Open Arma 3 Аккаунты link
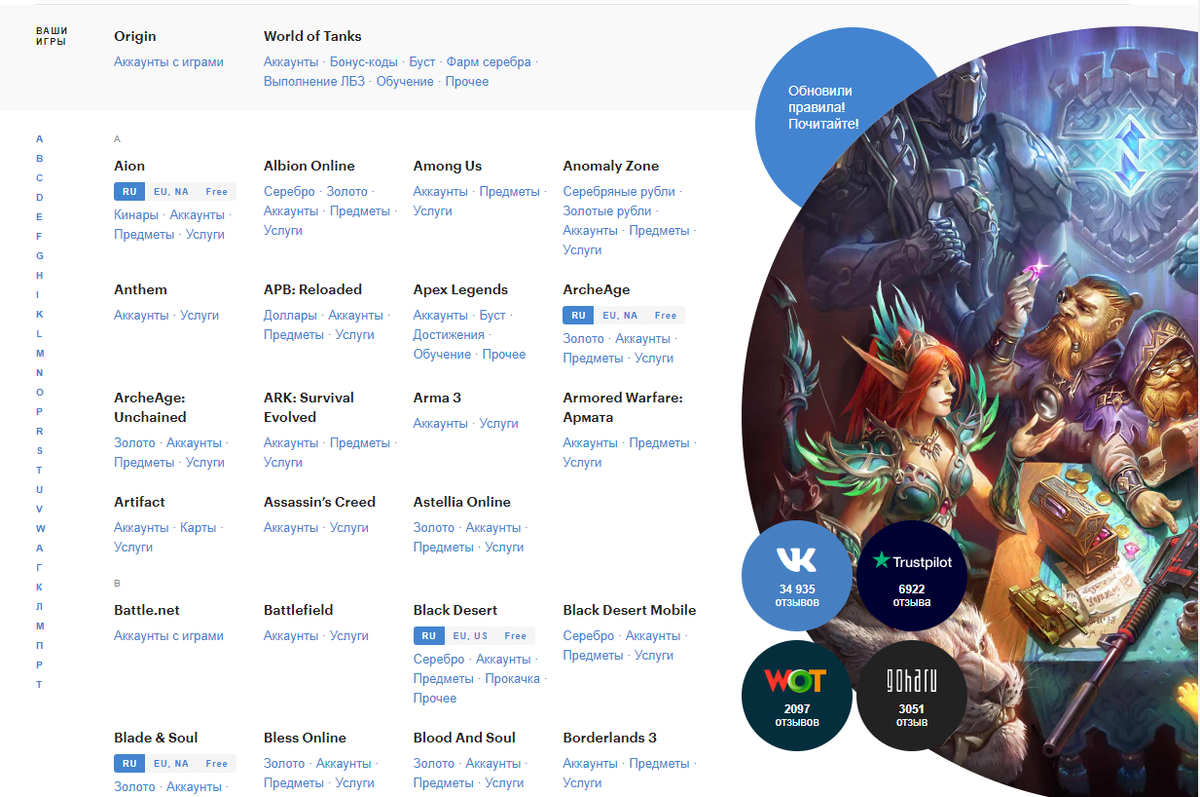Screen dimensions: 1200x797 [440, 424]
